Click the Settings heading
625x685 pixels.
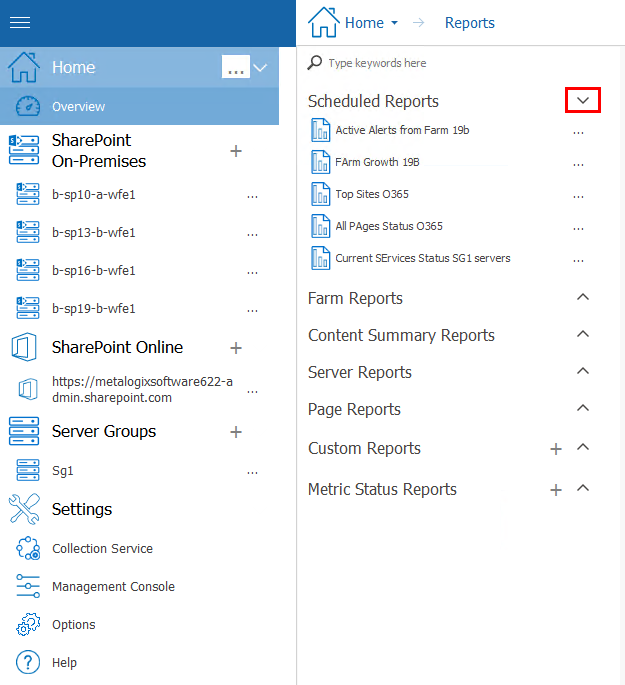(82, 509)
